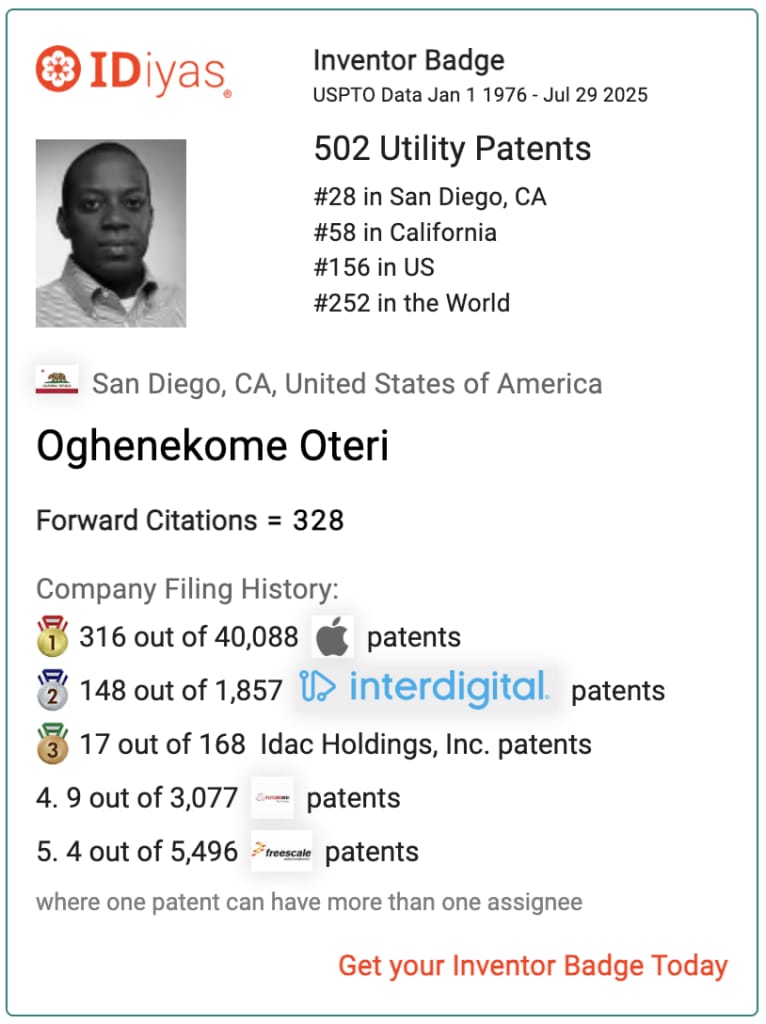Click the #28 in San Diego ranking
Image resolution: width=766 pixels, height=1024 pixels.
430,197
